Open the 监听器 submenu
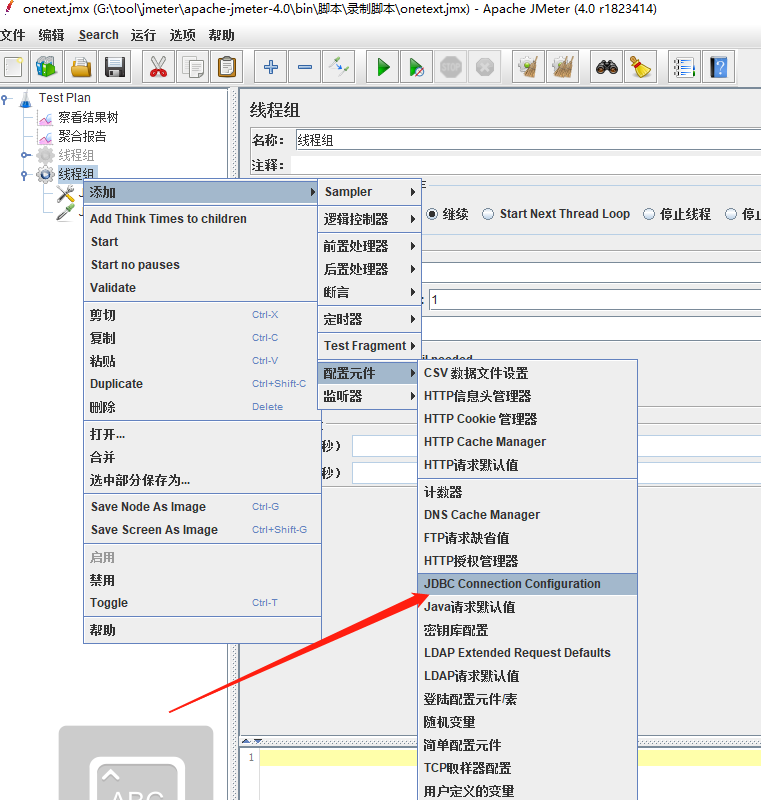 [x=369, y=396]
